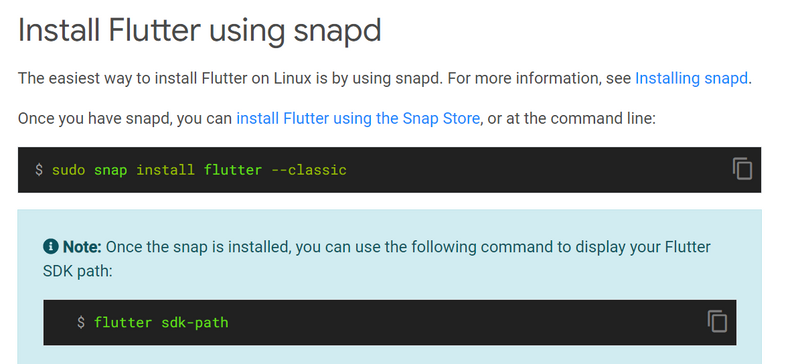This screenshot has width=800, height=364.
Task: Click the word install in the green command
Action: pyautogui.click(x=165, y=169)
